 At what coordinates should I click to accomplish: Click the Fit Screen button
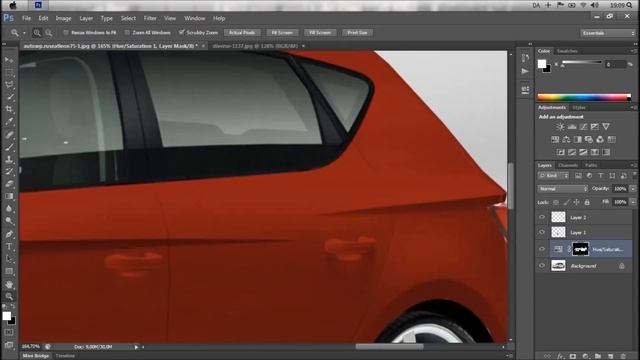282,33
